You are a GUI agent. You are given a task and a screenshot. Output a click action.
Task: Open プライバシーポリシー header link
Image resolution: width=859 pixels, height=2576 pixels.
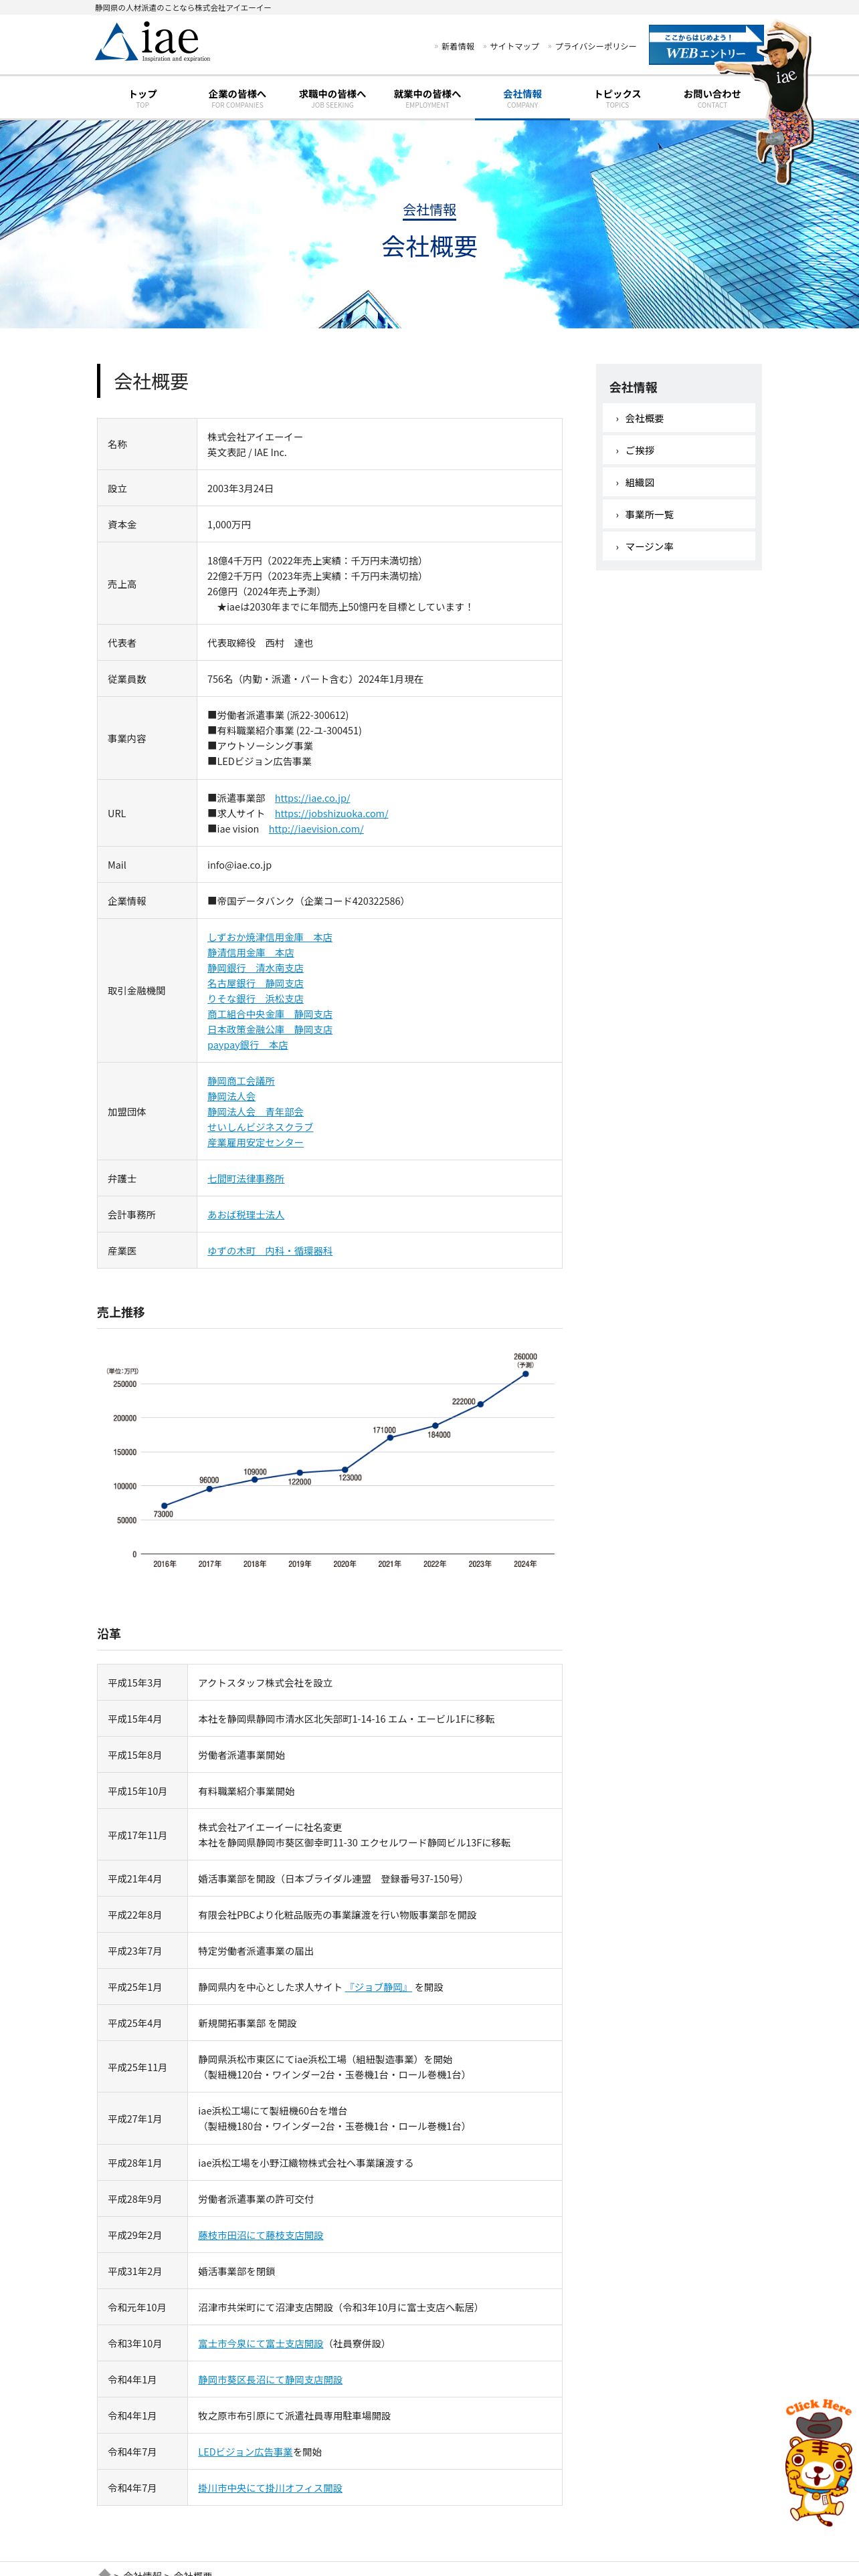point(595,46)
